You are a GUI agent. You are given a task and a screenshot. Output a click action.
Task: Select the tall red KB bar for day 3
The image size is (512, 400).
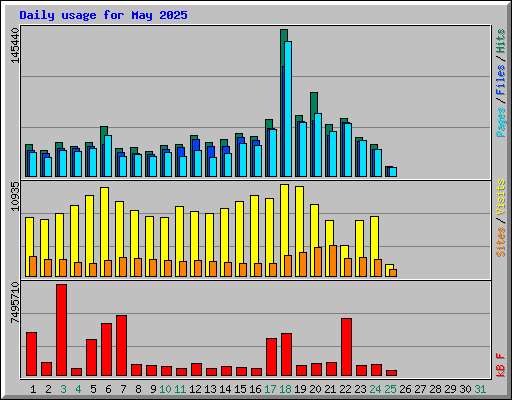pyautogui.click(x=61, y=330)
